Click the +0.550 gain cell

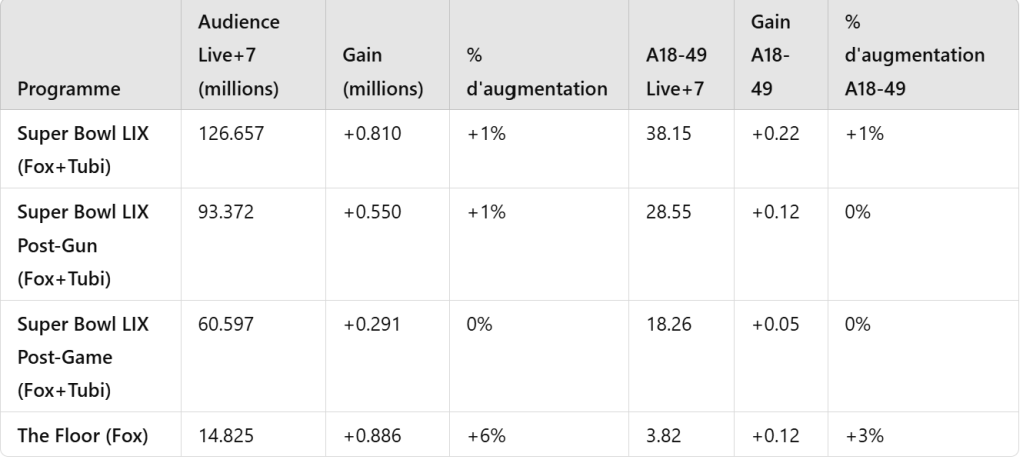[x=372, y=212]
